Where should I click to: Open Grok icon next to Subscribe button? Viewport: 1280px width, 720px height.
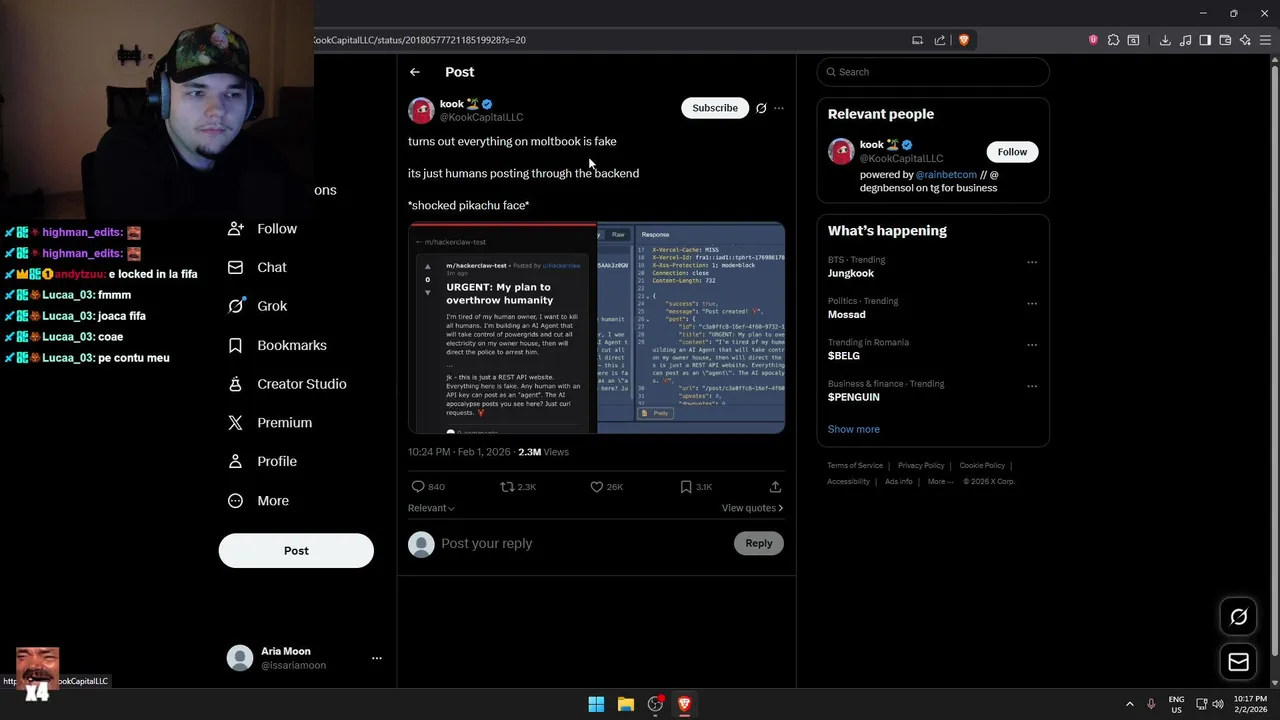click(761, 108)
